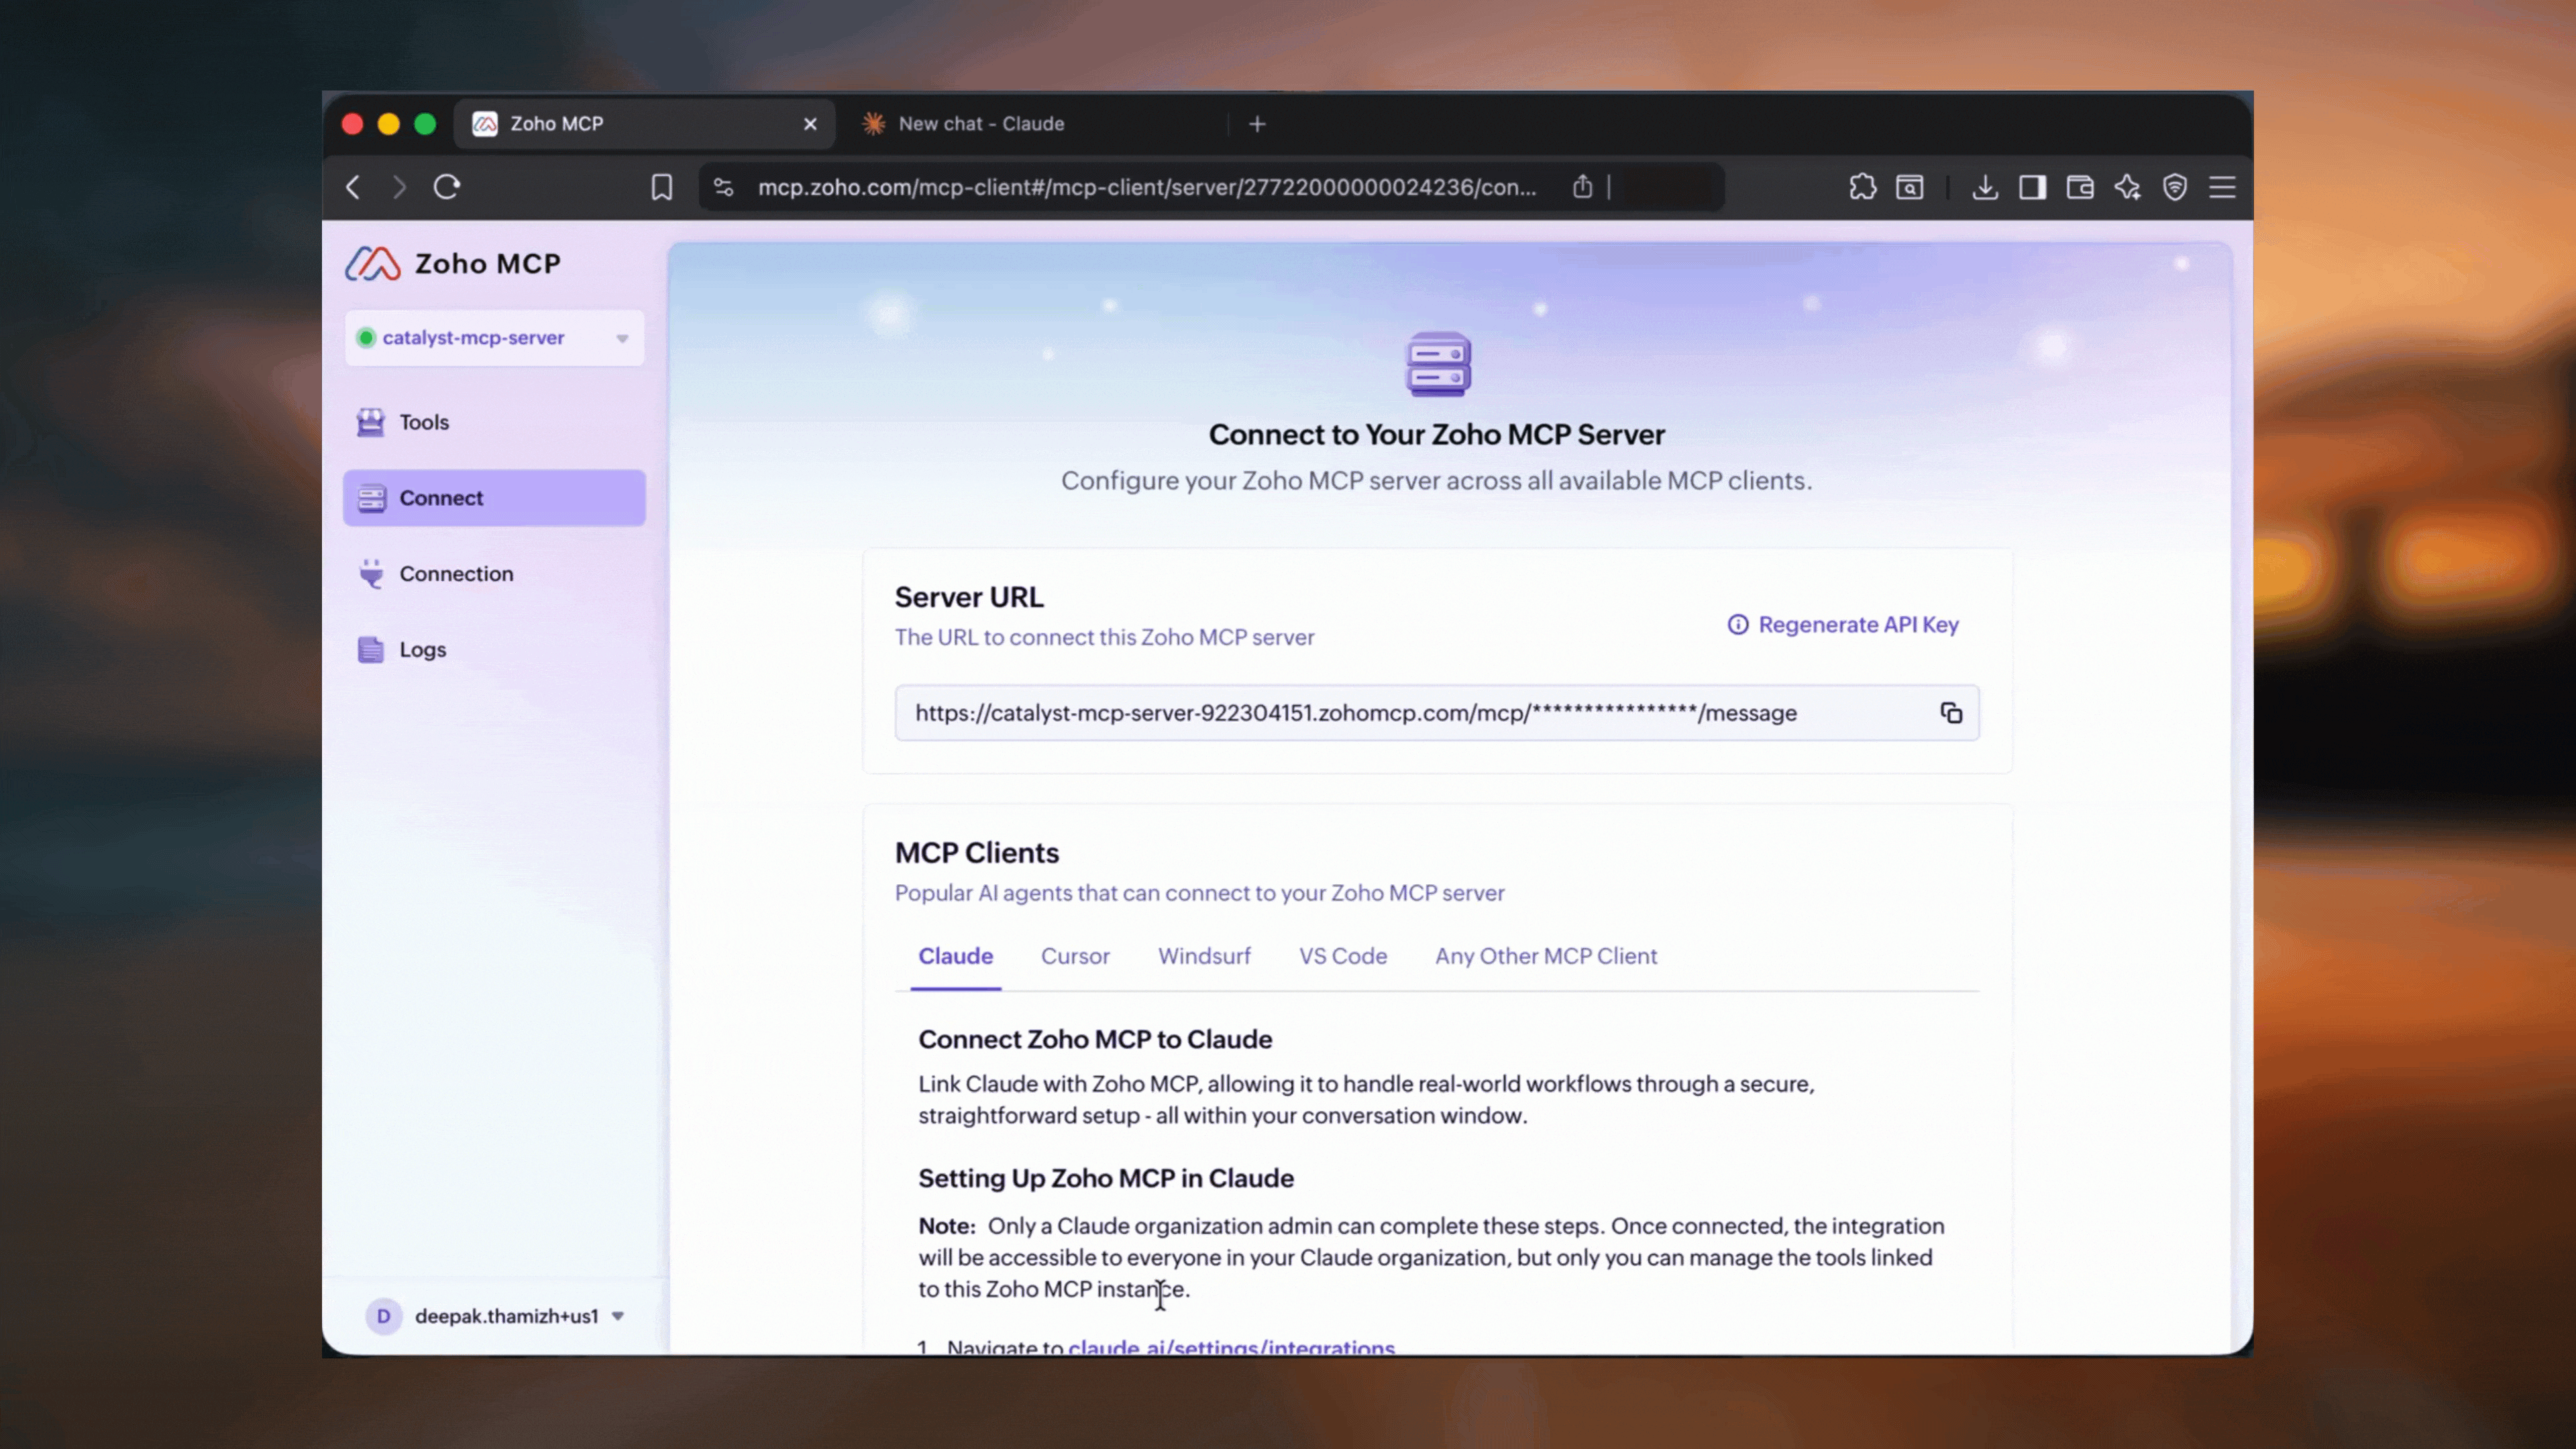
Task: Click the share icon in the address bar
Action: (1582, 186)
